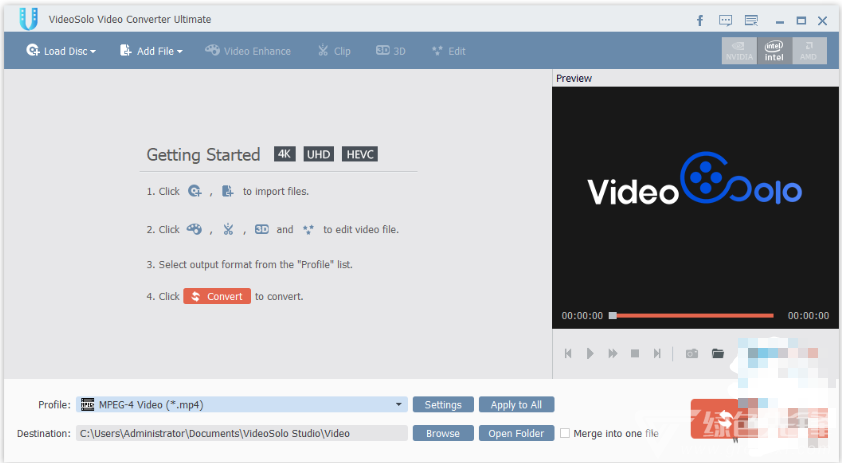Viewport: 842px width, 463px height.
Task: Open the Facebook page icon
Action: (x=700, y=20)
